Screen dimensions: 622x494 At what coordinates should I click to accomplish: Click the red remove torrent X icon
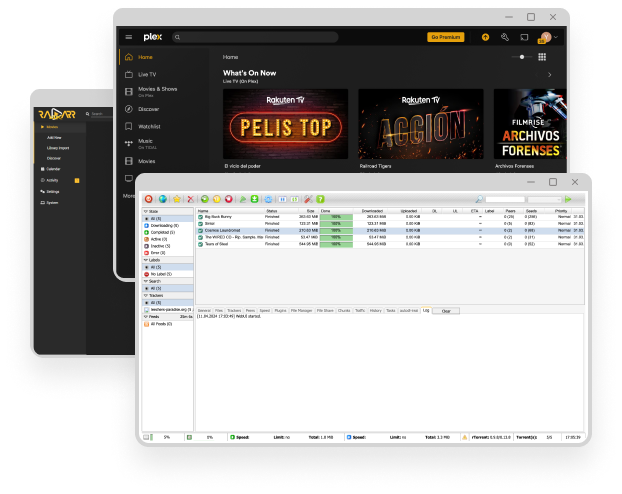(x=190, y=199)
